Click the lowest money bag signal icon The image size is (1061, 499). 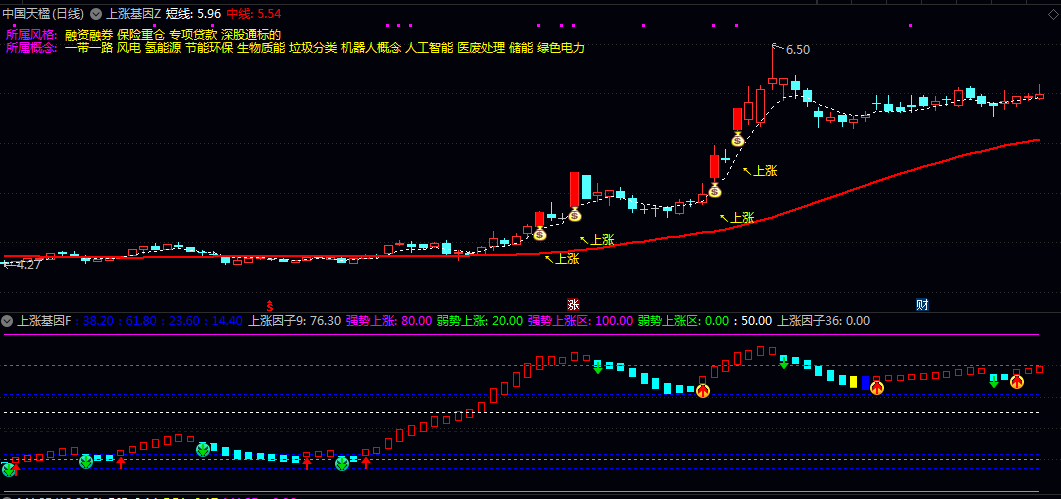pyautogui.click(x=539, y=234)
